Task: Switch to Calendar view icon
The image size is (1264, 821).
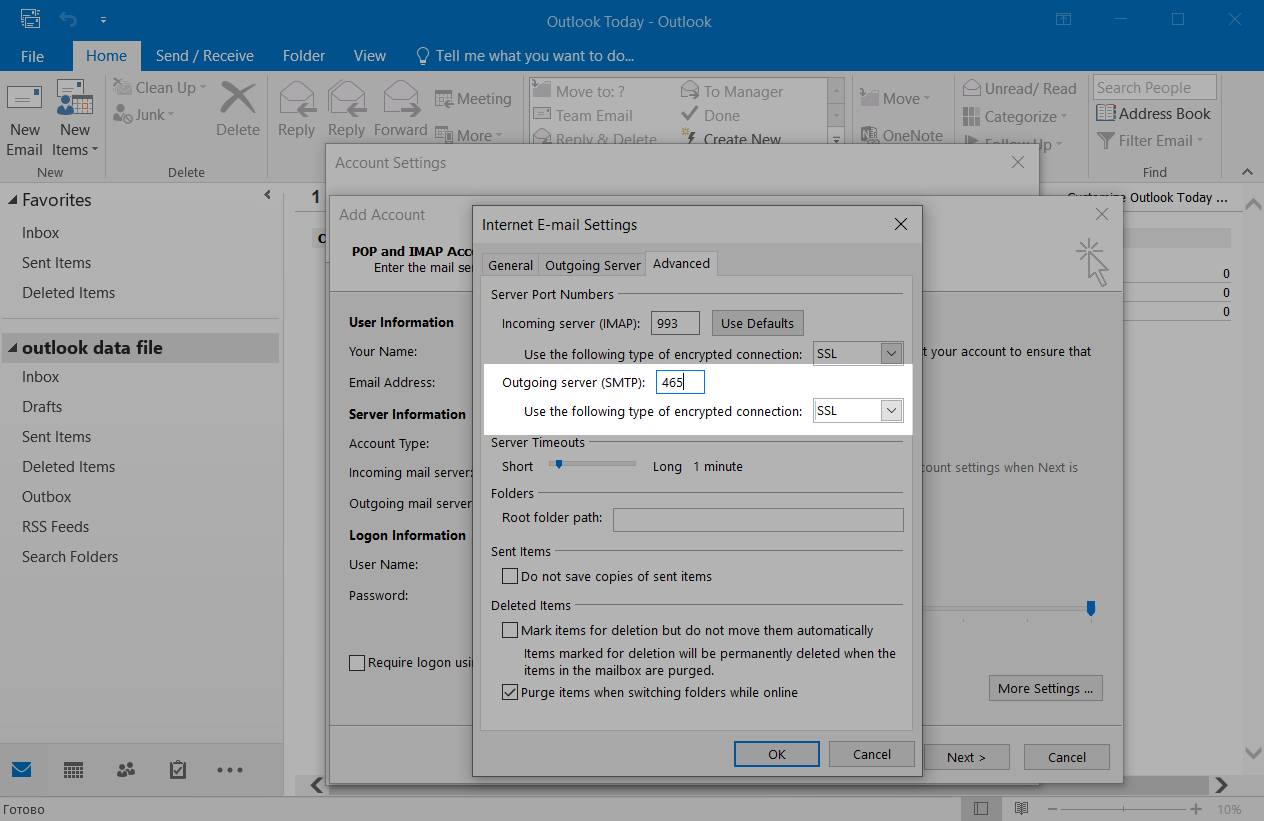Action: [x=73, y=770]
